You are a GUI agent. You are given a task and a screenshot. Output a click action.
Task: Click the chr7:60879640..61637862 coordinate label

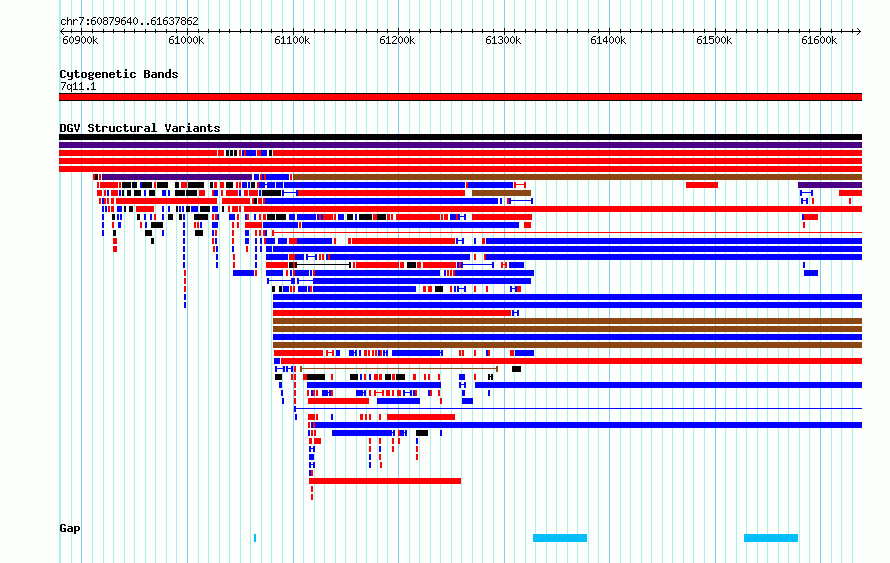click(129, 22)
